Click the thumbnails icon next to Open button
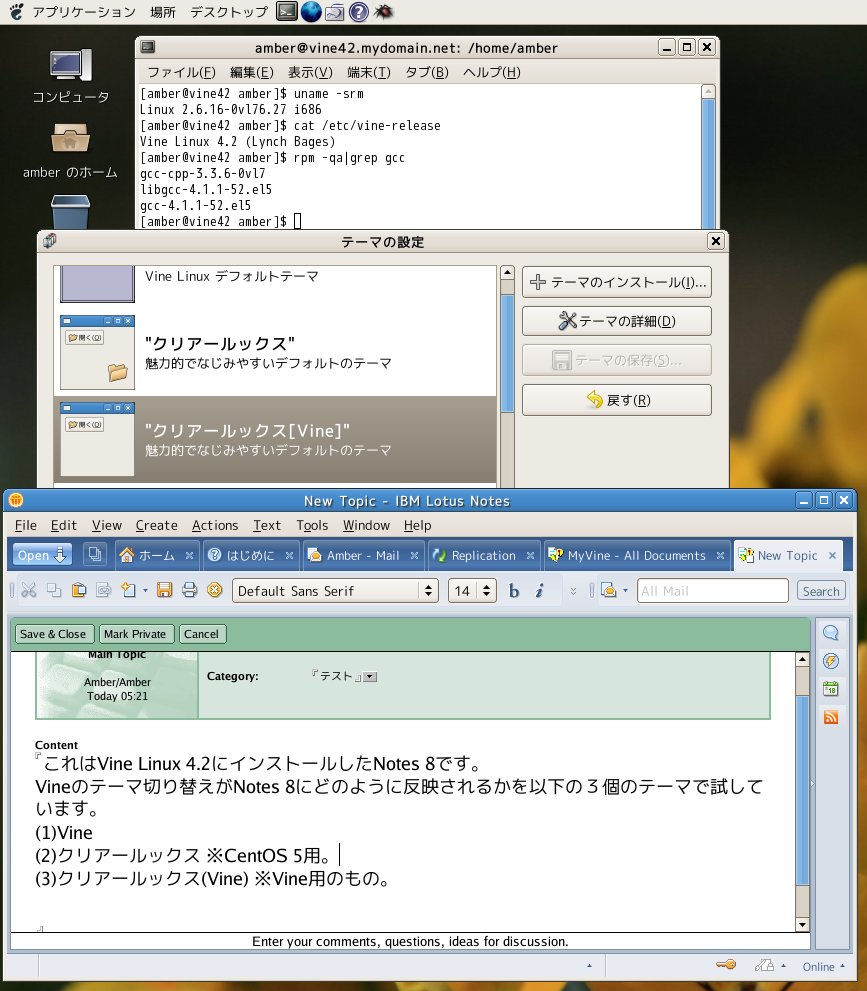Image resolution: width=867 pixels, height=991 pixels. click(95, 555)
